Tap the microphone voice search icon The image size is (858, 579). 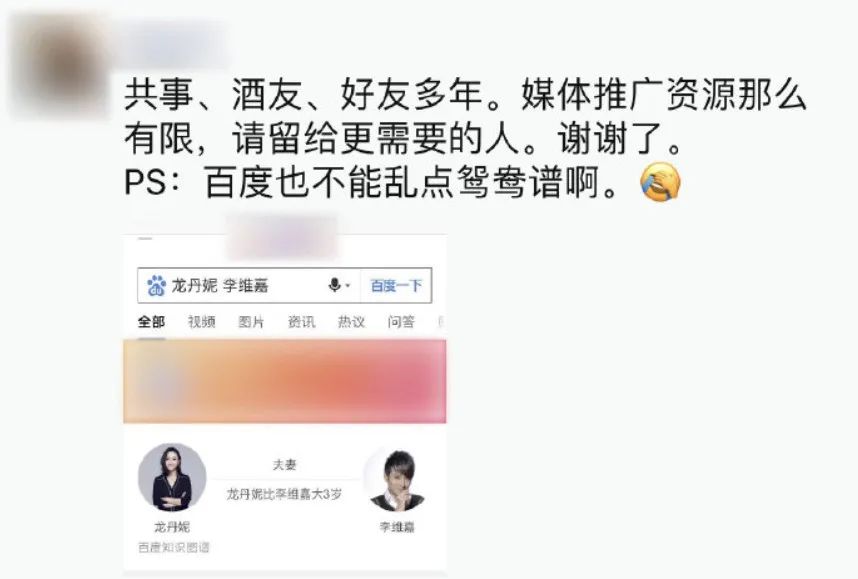coord(334,285)
